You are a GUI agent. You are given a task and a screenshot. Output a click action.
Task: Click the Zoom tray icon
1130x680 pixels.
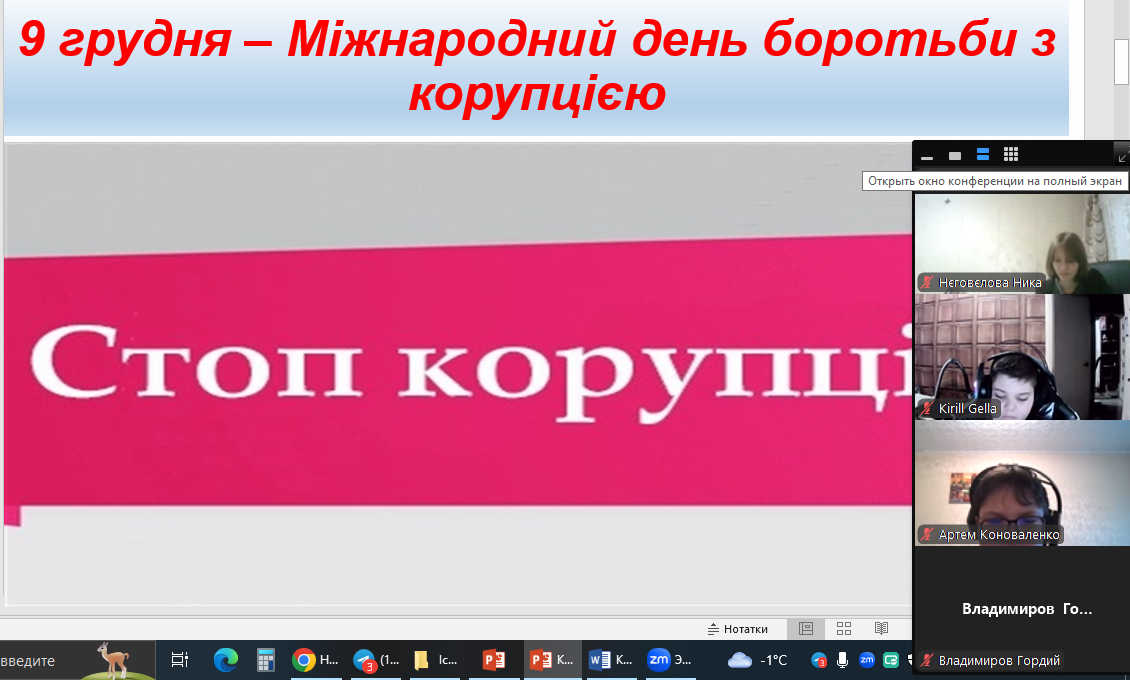867,660
